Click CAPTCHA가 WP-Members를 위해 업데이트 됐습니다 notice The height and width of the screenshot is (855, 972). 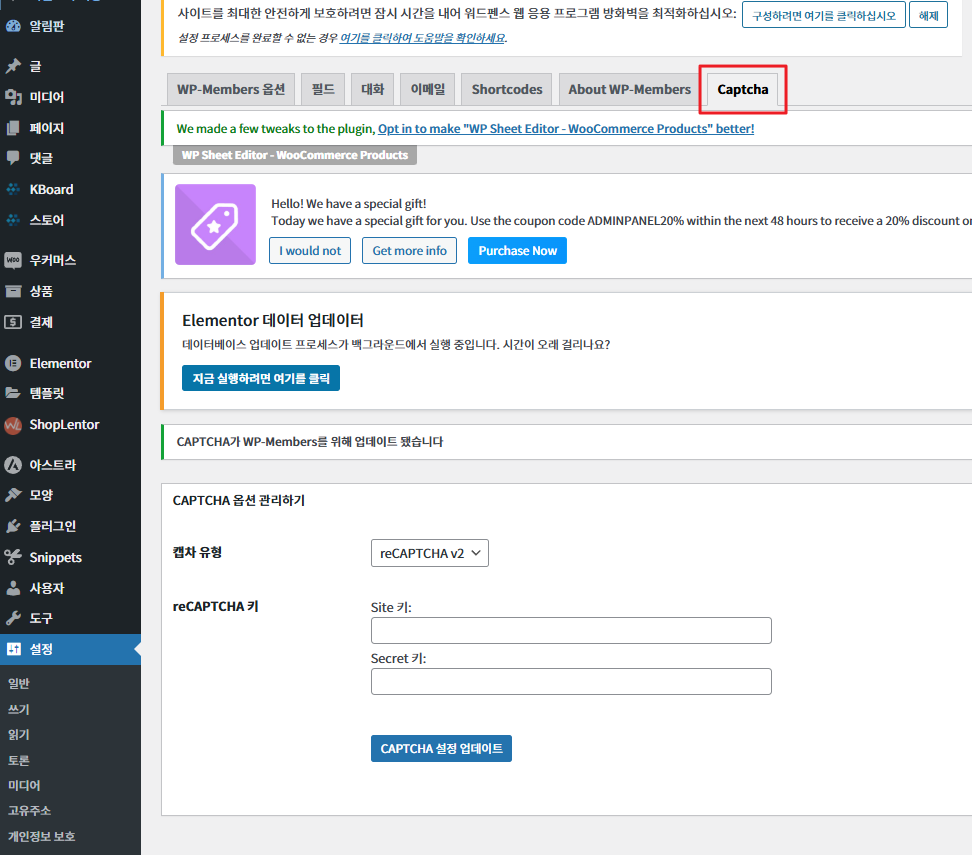coord(310,441)
